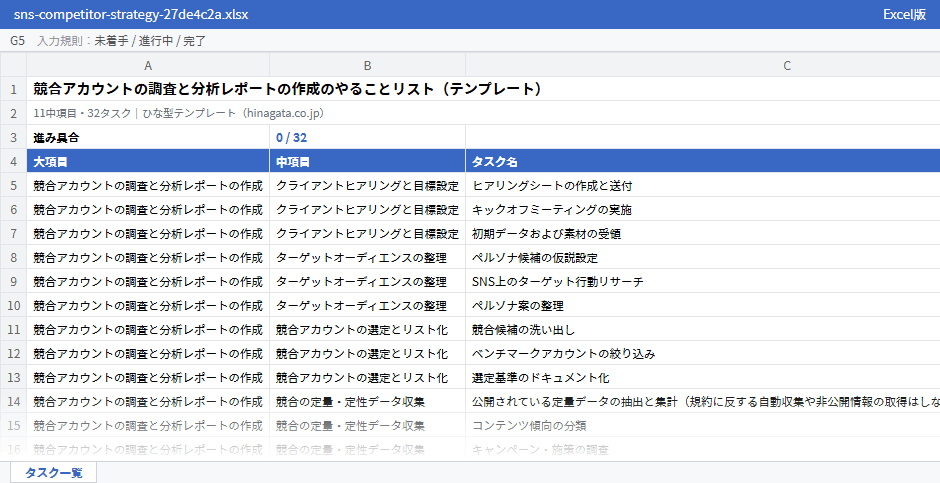Viewport: 940px width, 483px height.
Task: Click the 大項目 header cell
Action: tap(148, 161)
